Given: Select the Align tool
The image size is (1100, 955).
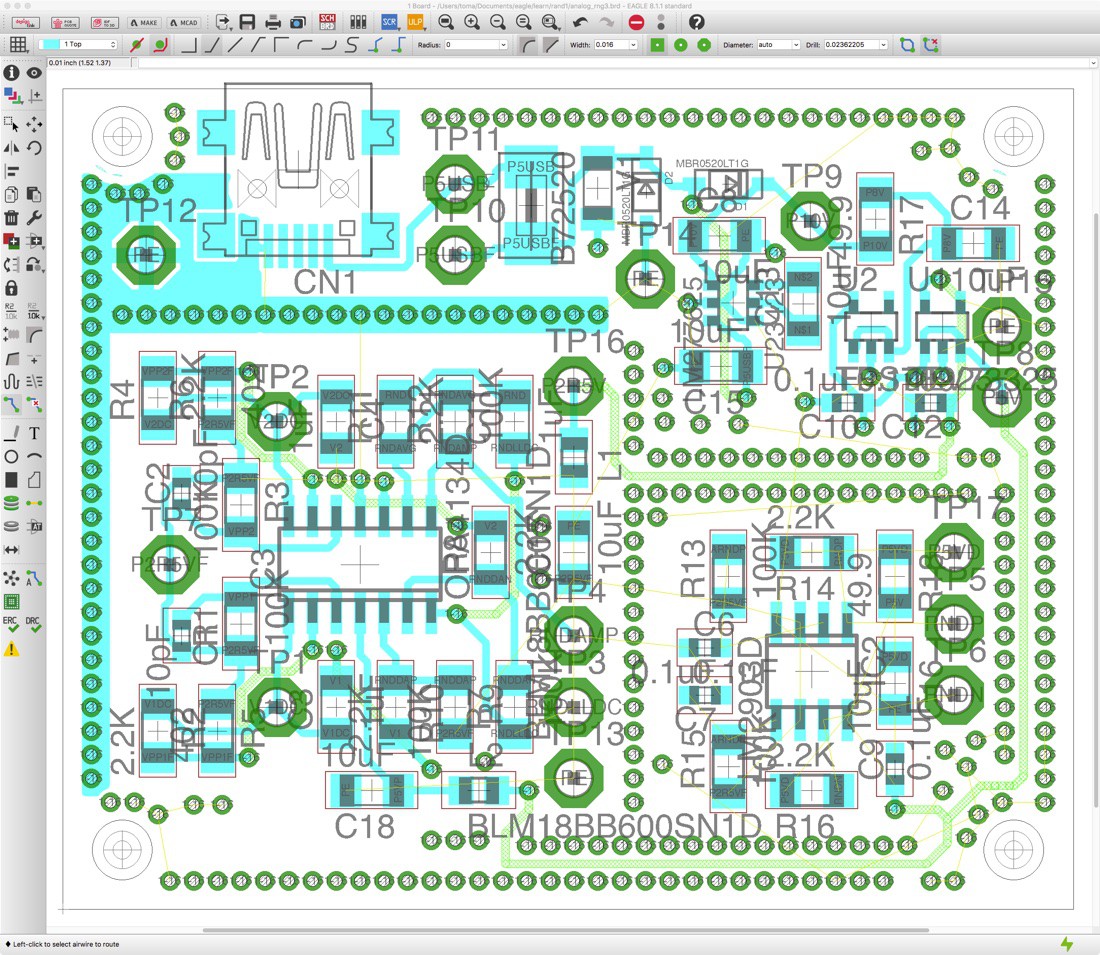Looking at the screenshot, I should tap(11, 171).
